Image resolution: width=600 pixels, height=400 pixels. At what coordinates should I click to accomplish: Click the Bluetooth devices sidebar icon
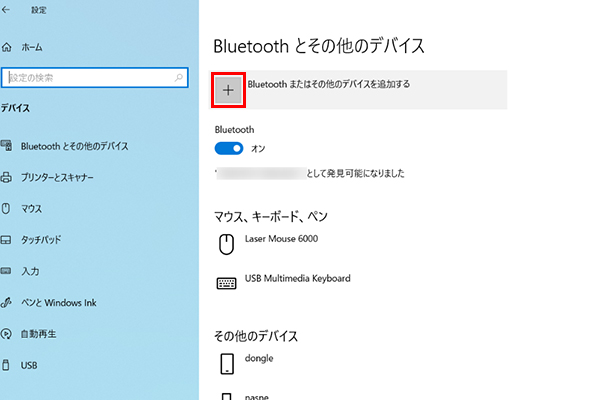click(x=6, y=146)
